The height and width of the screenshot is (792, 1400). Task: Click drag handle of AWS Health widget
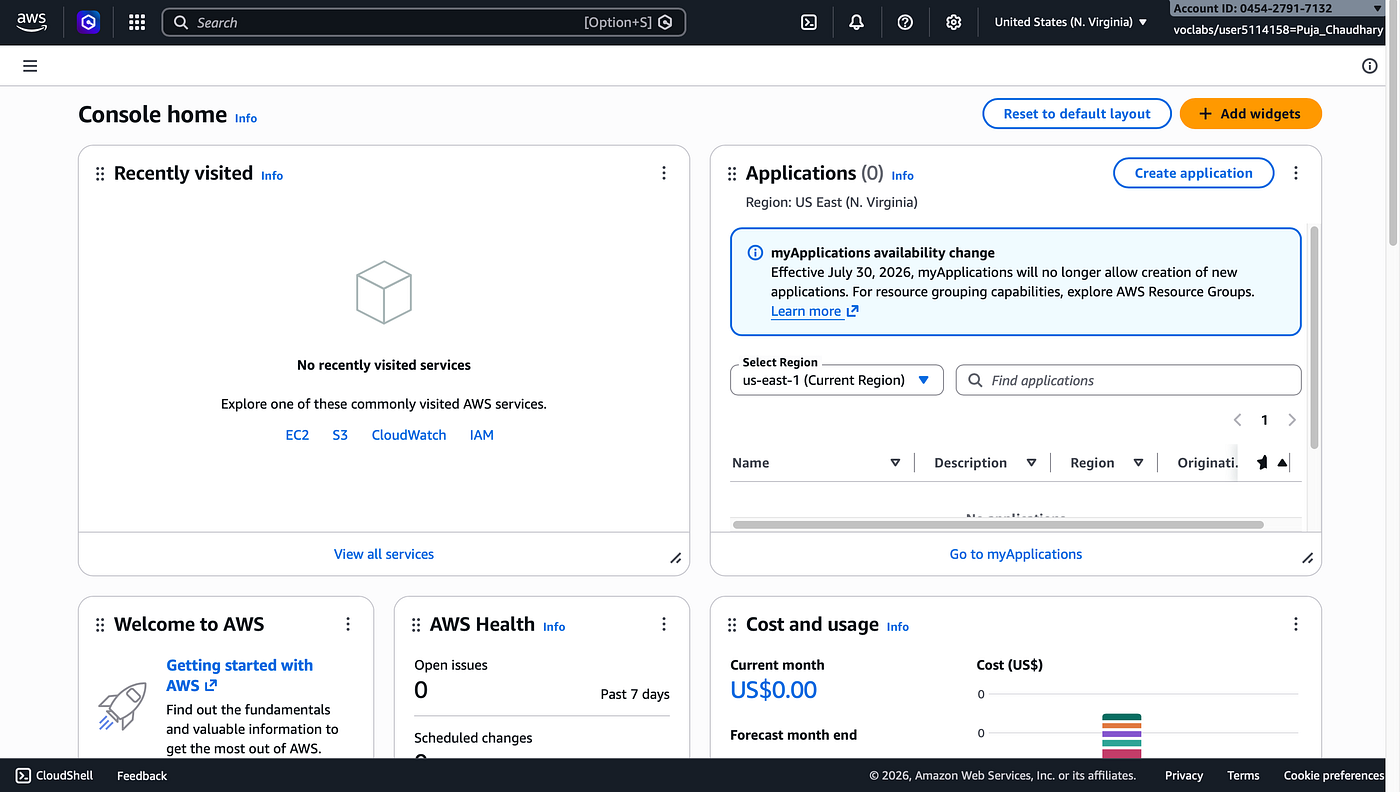coord(416,625)
